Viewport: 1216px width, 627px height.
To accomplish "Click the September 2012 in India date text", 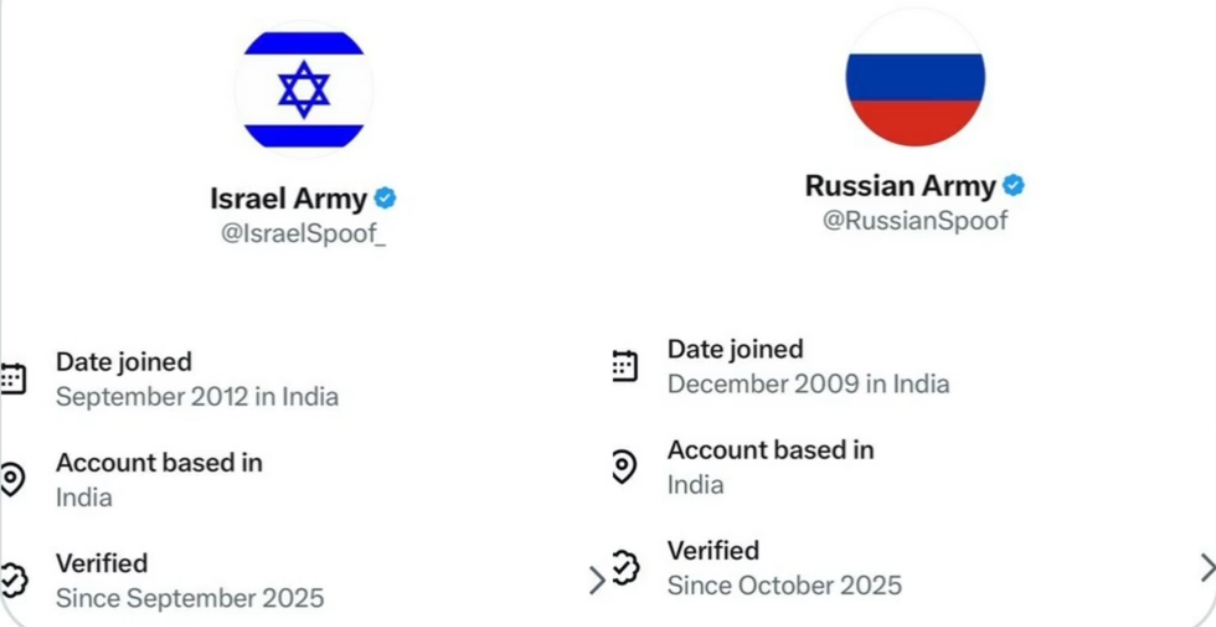I will click(197, 397).
